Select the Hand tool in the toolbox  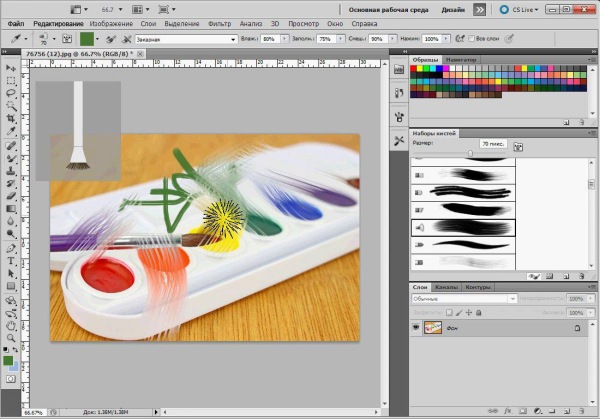[10, 324]
